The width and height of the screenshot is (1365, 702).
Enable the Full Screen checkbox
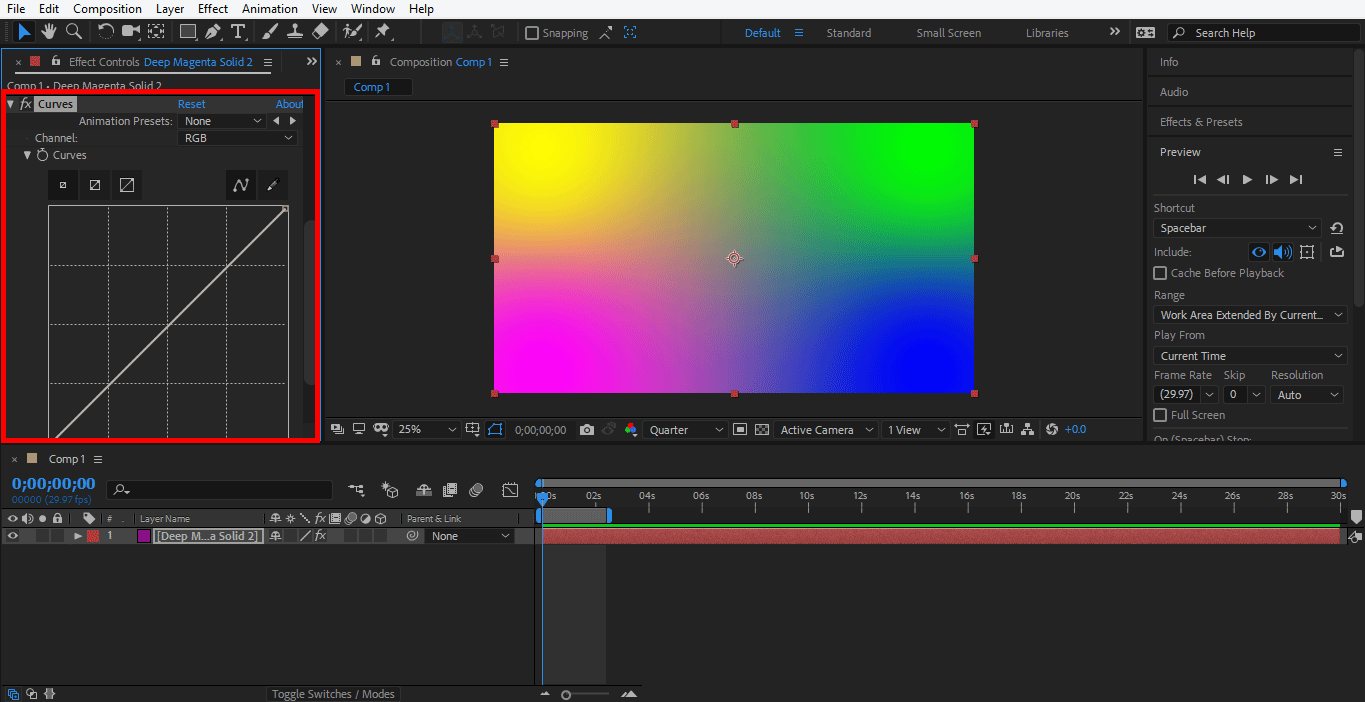1160,415
